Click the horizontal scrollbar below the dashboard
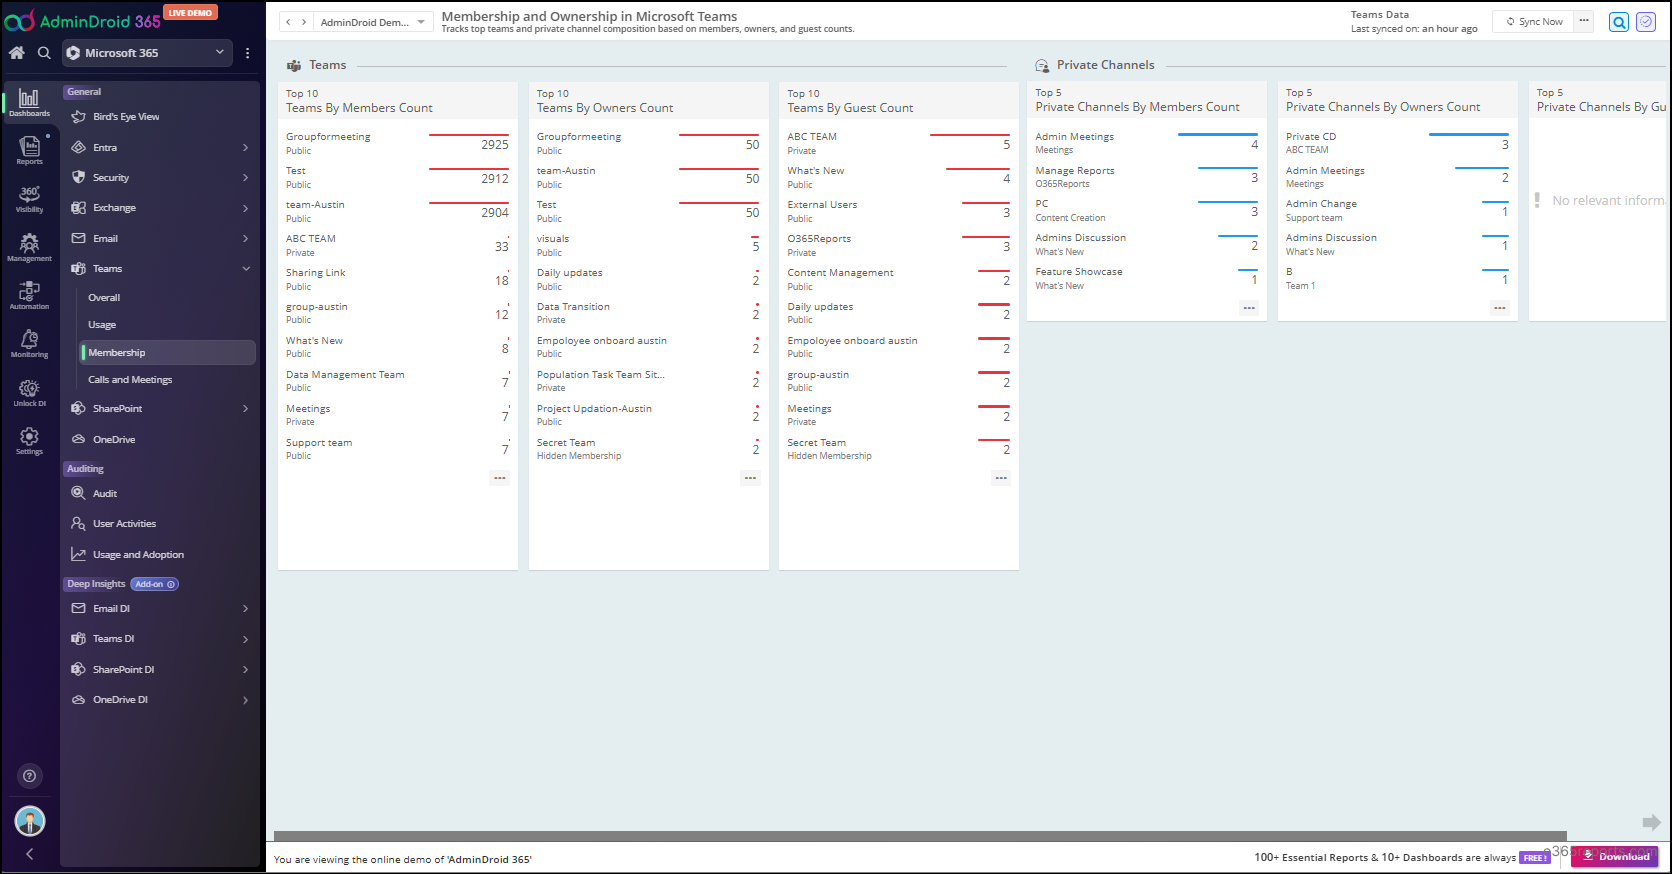Viewport: 1672px width, 874px height. 920,836
